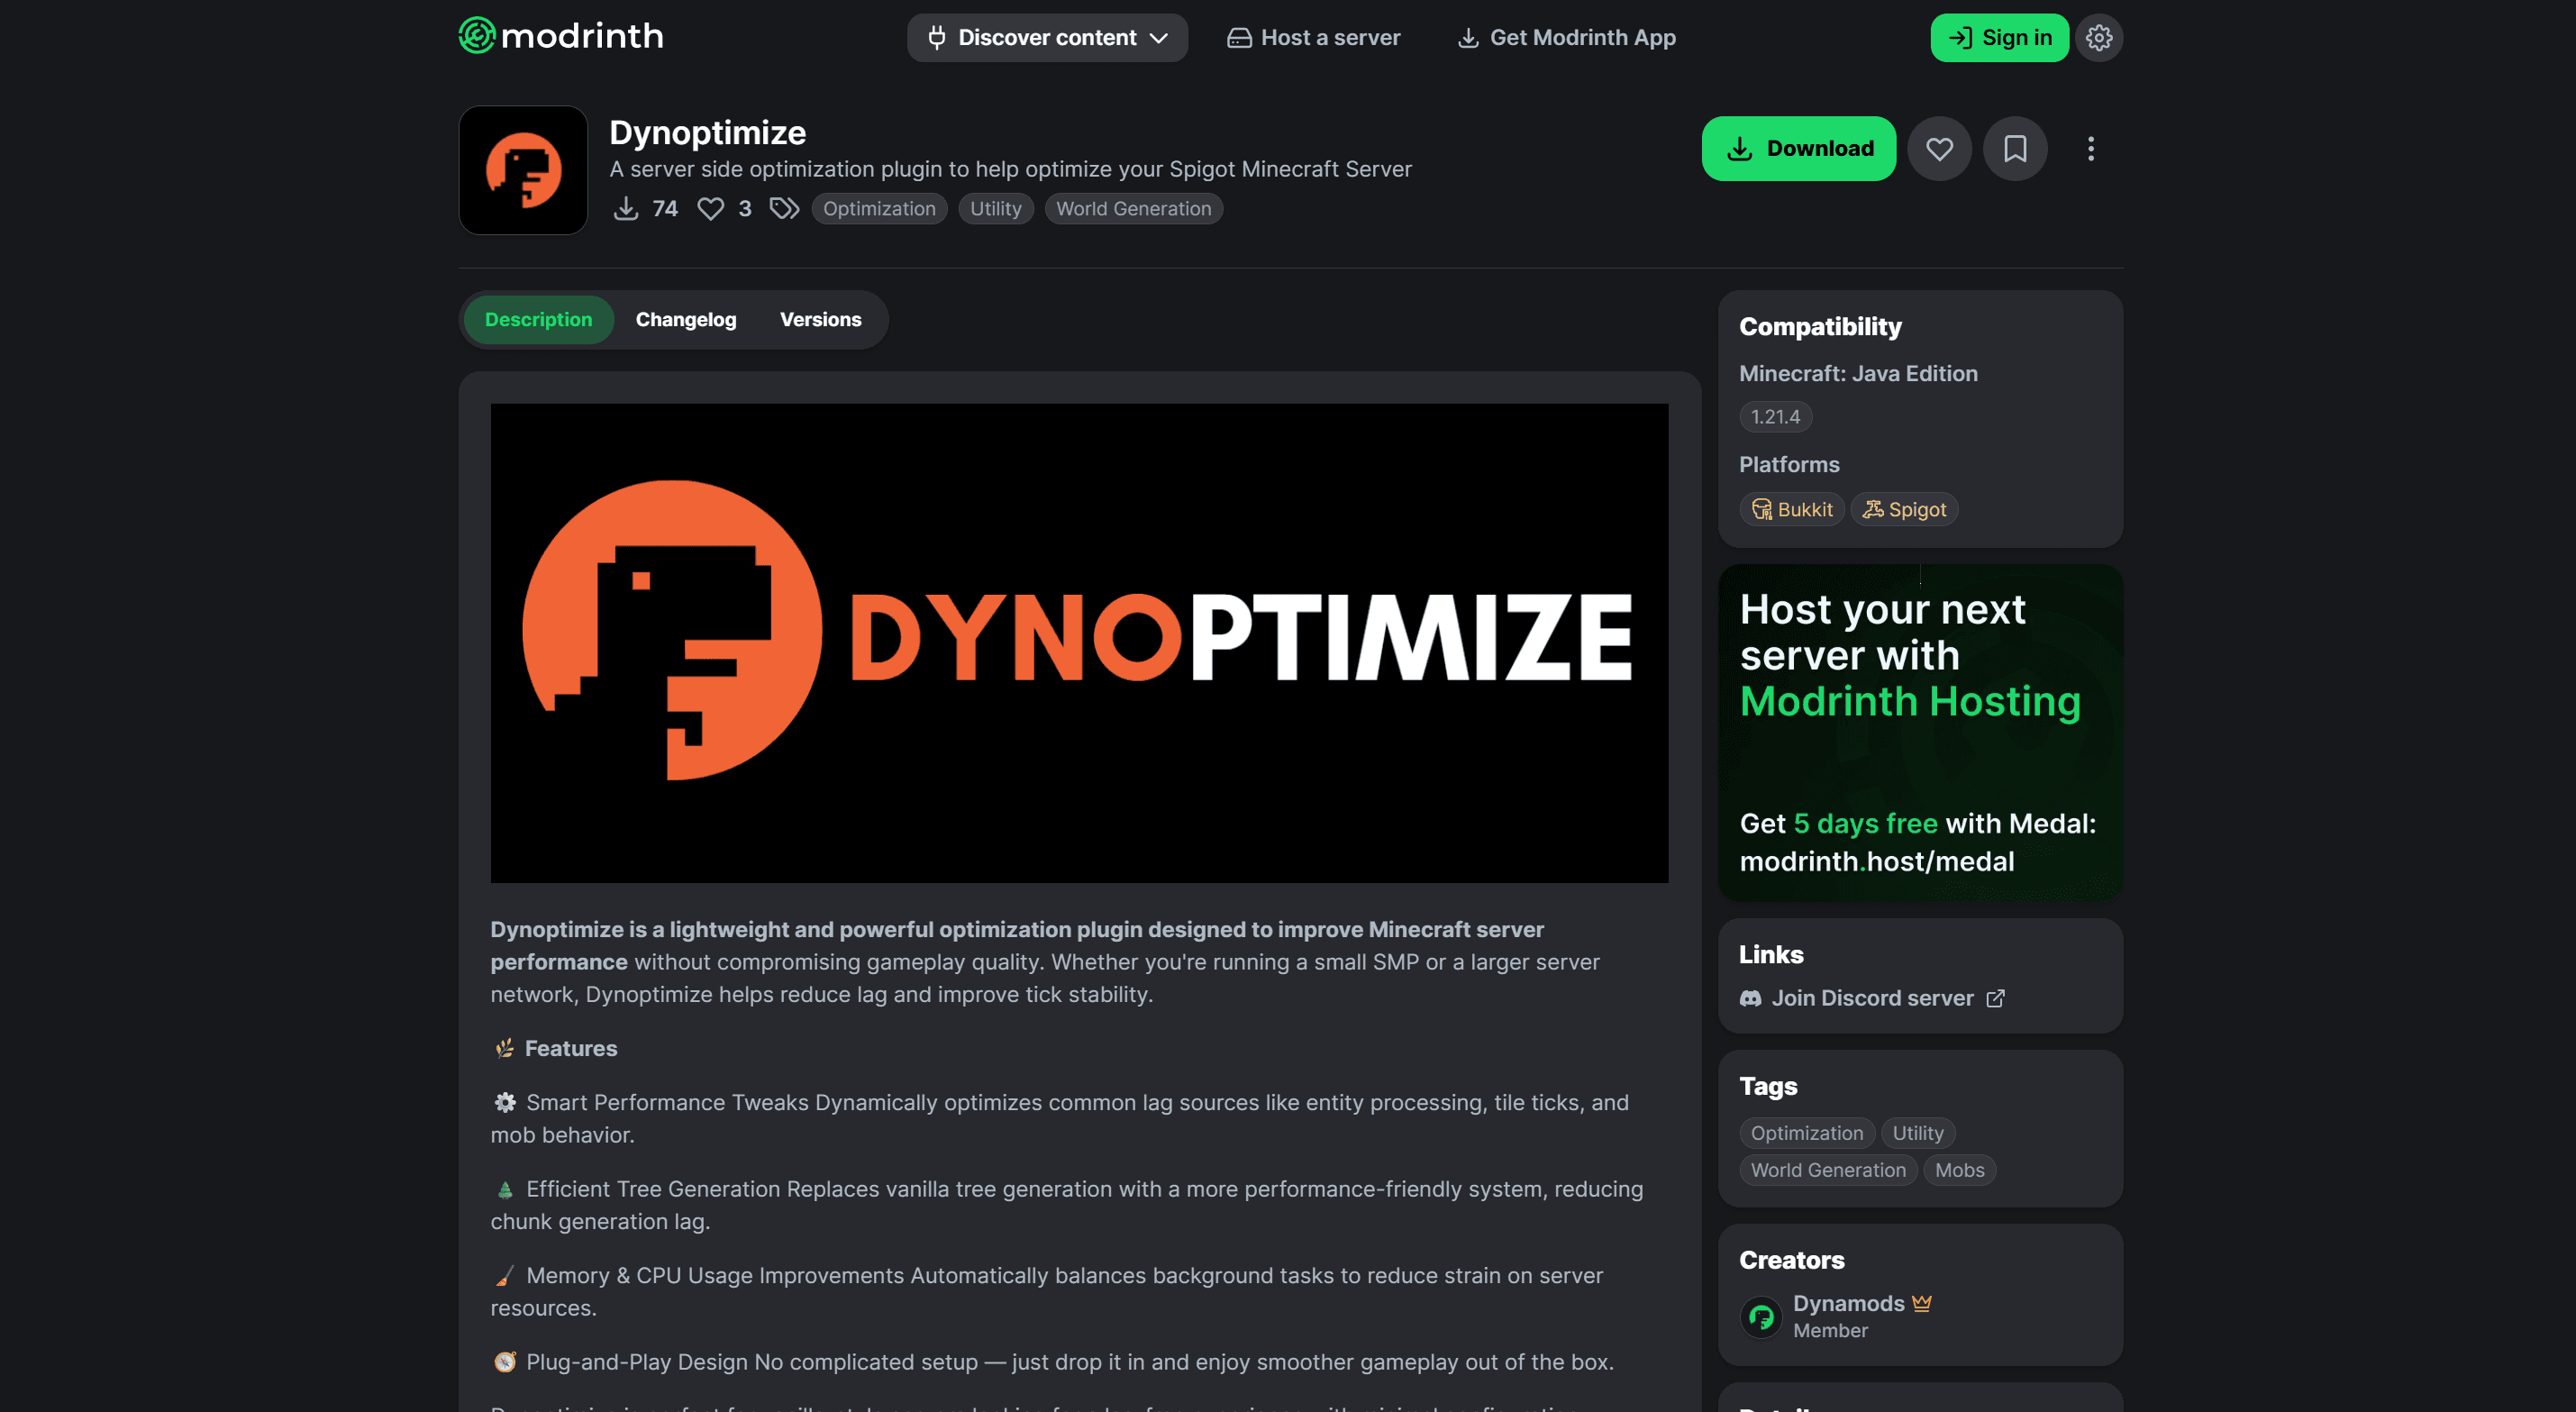Click the compass emoji before Plug-and-Play
2576x1412 pixels.
[x=505, y=1361]
